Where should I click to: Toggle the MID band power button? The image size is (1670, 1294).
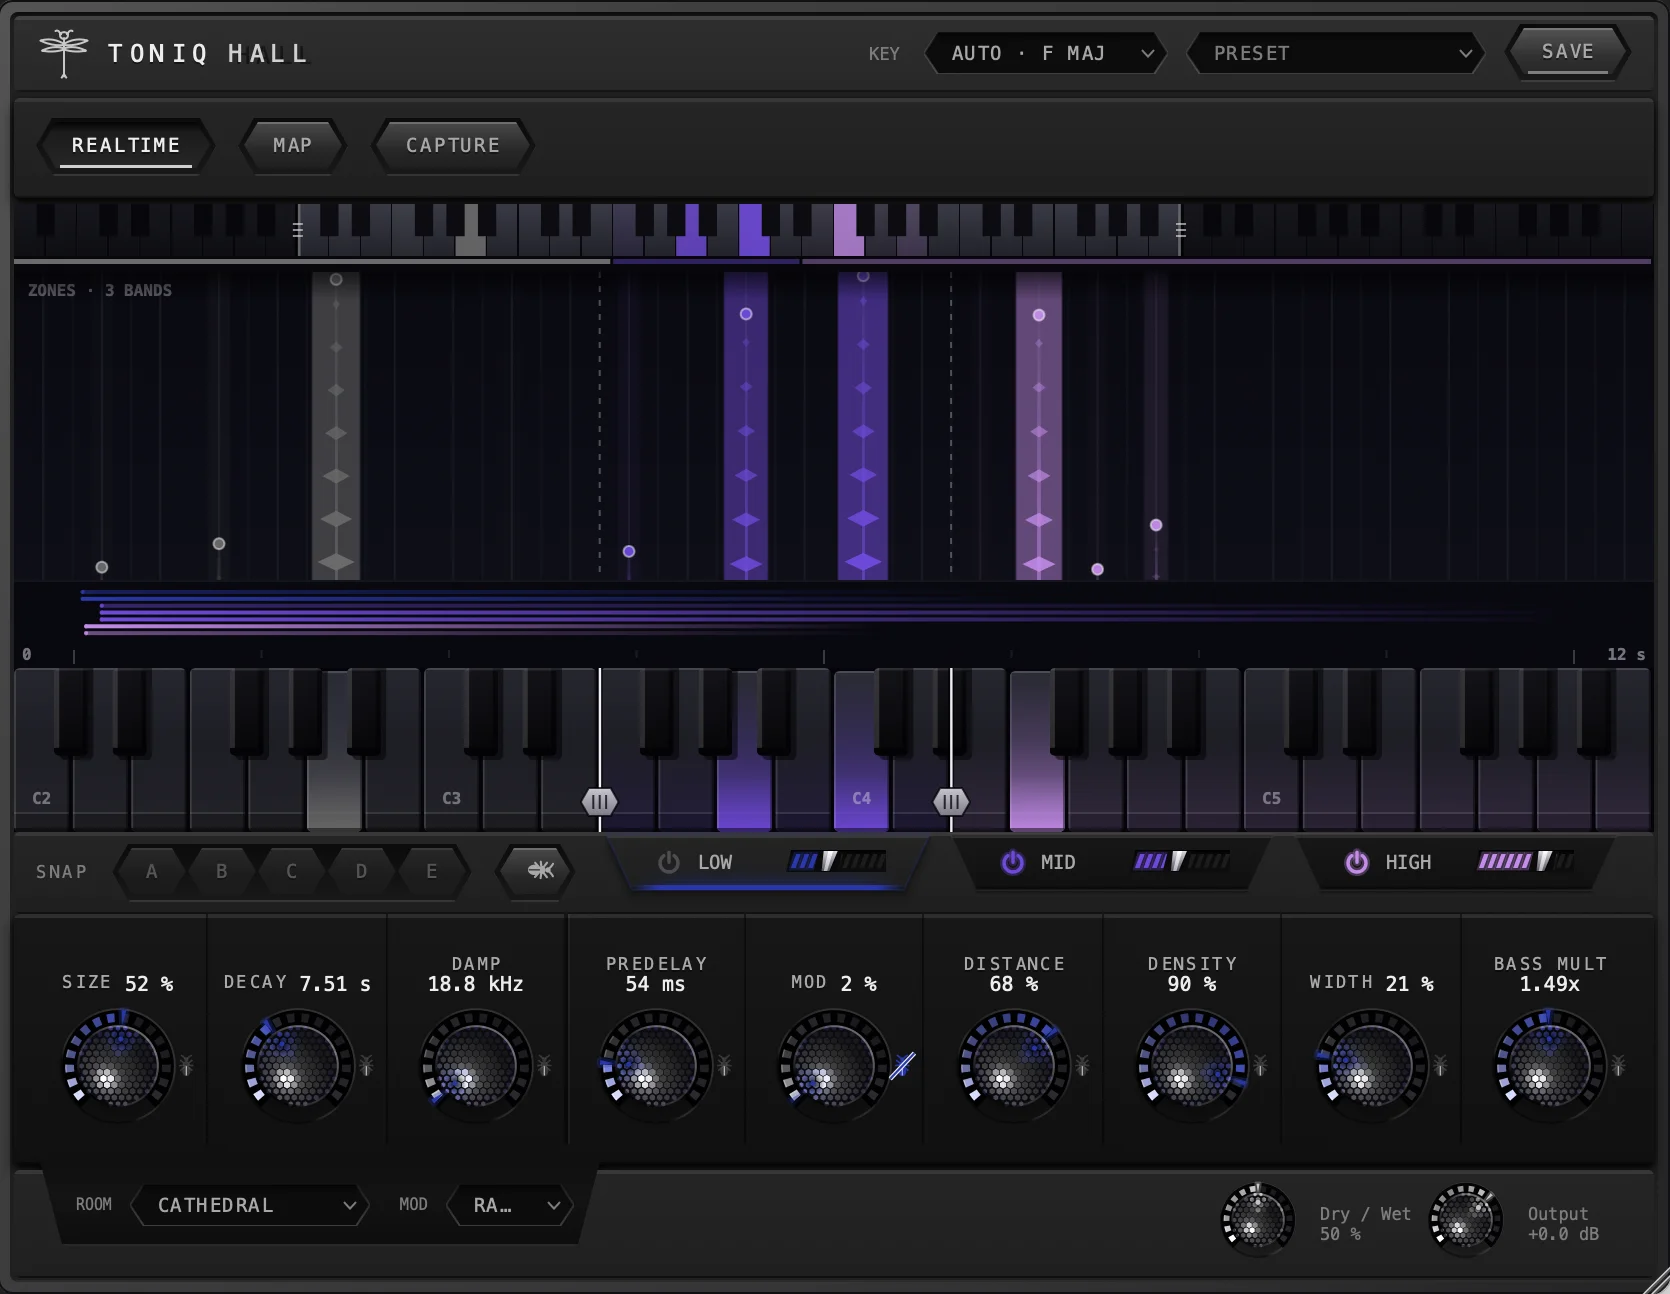(x=1013, y=862)
